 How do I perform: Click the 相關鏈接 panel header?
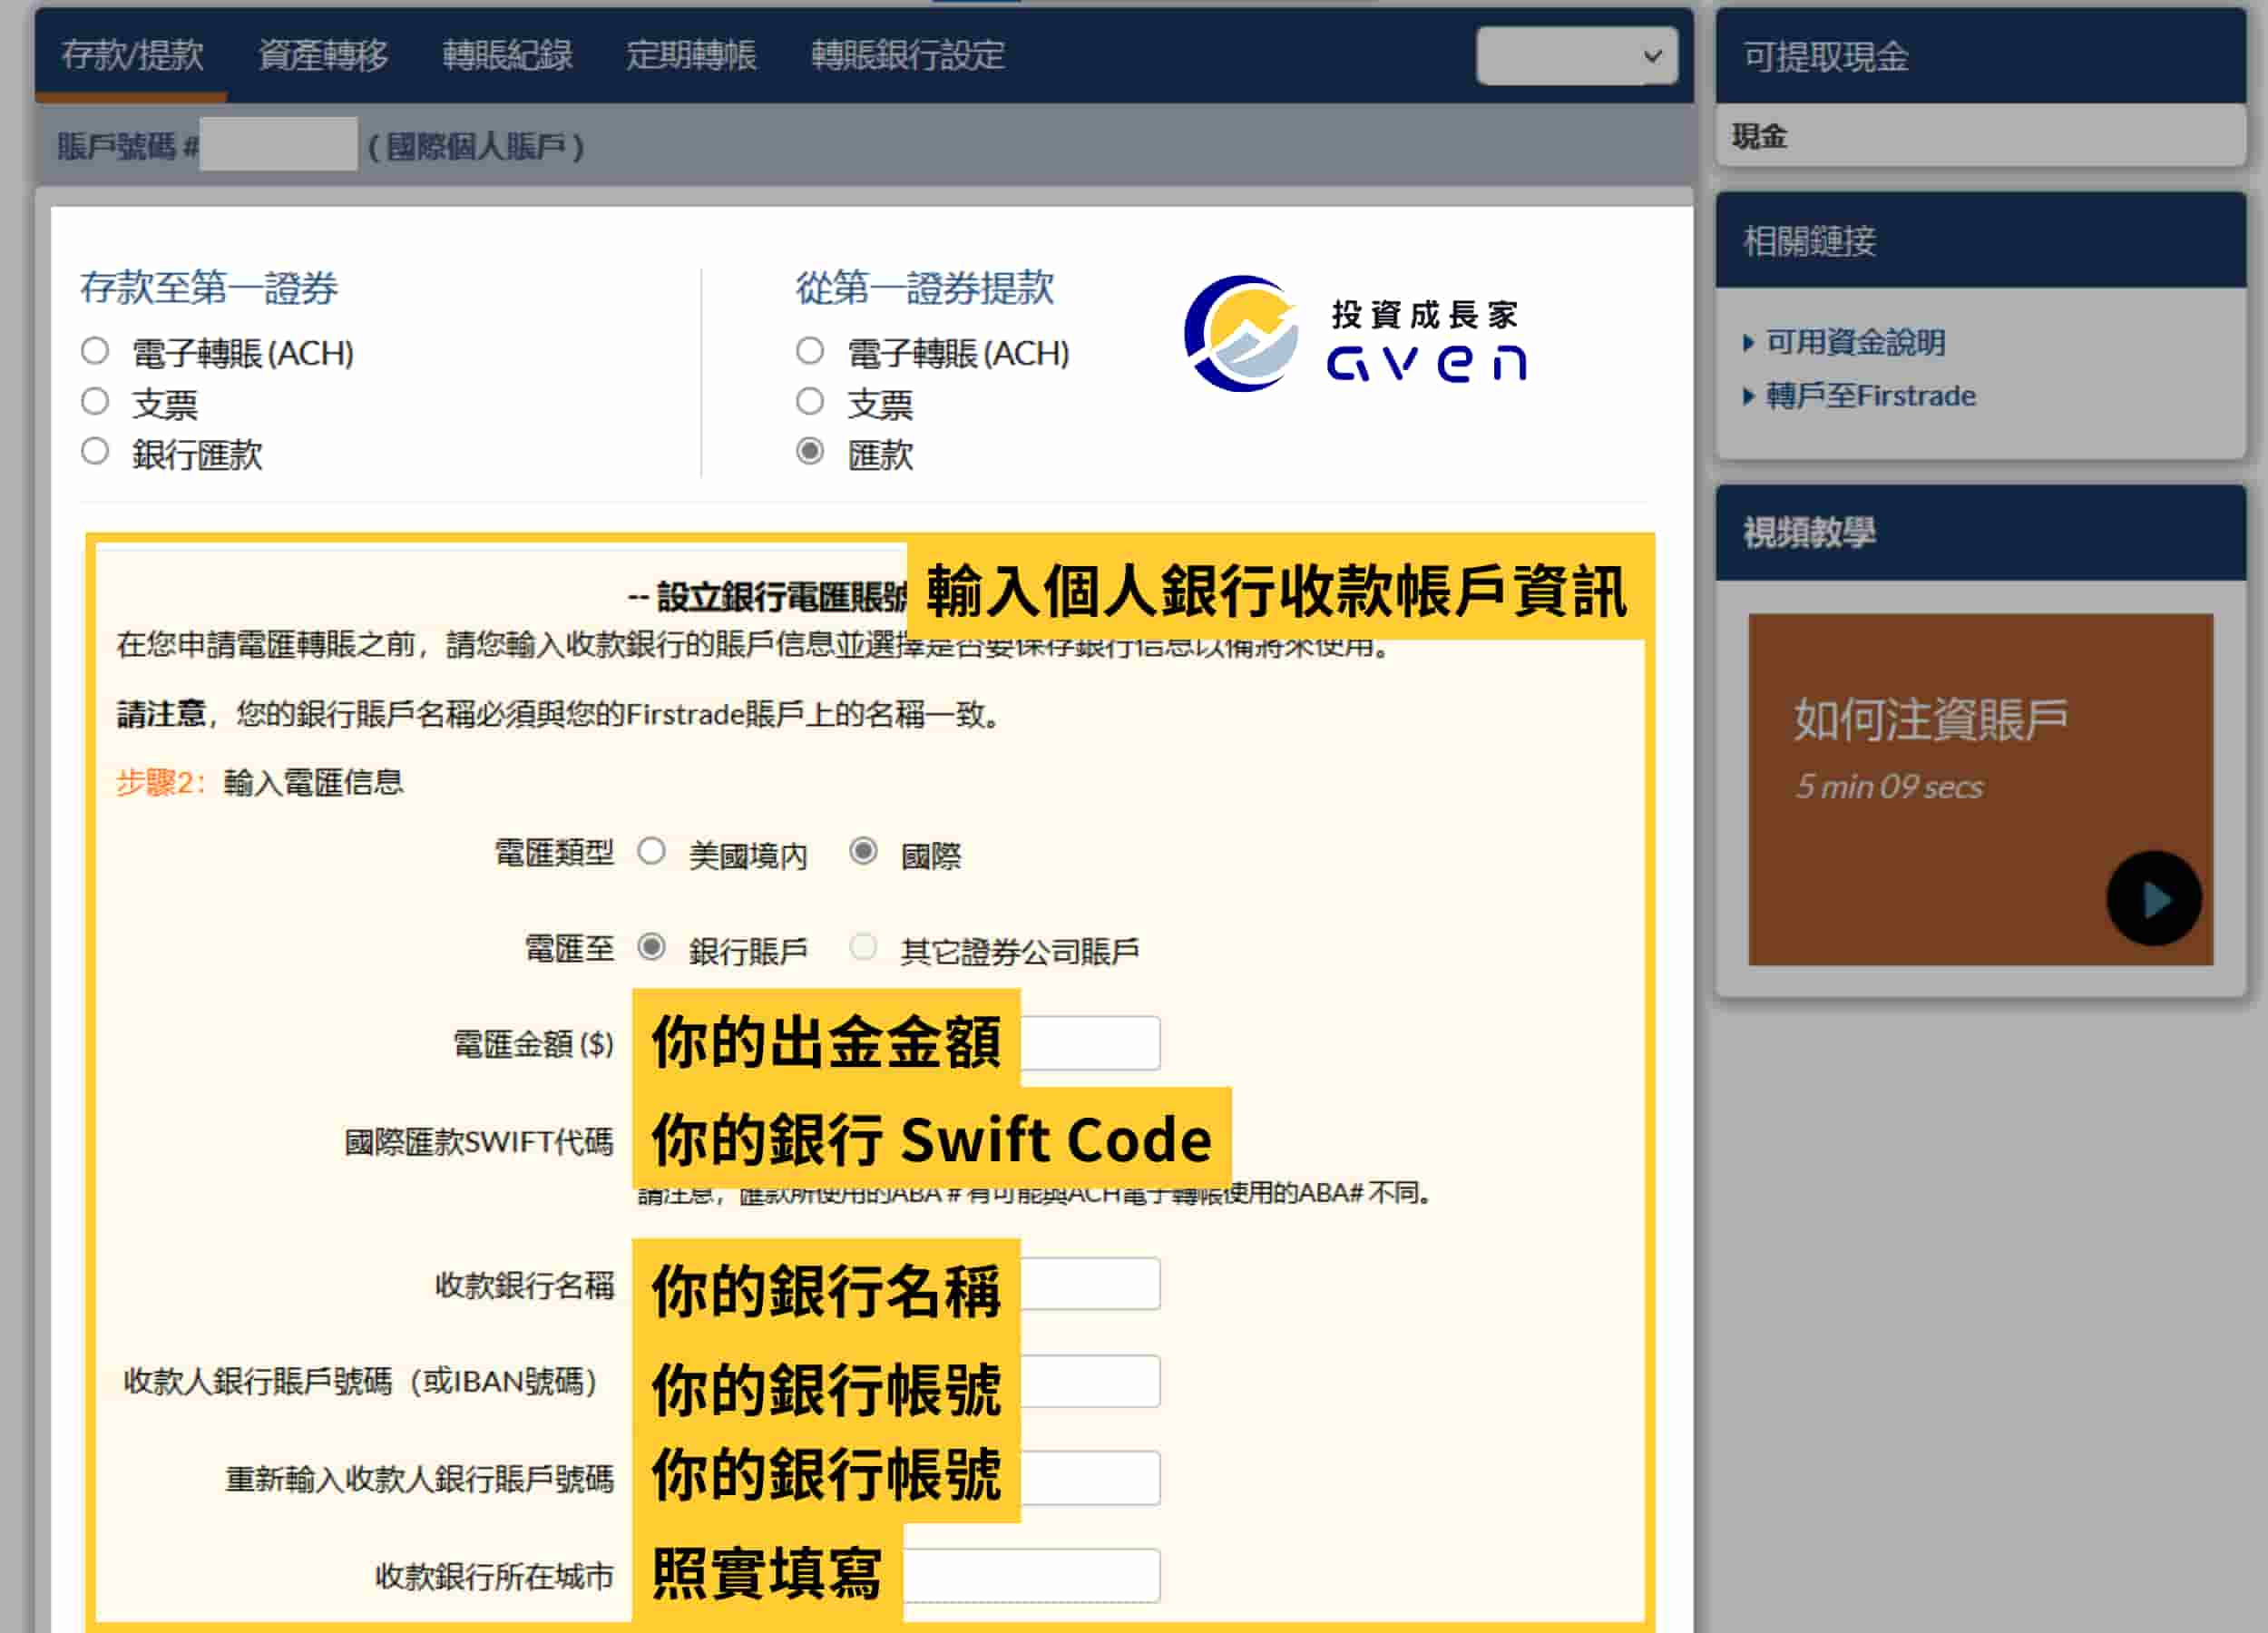coord(1981,241)
